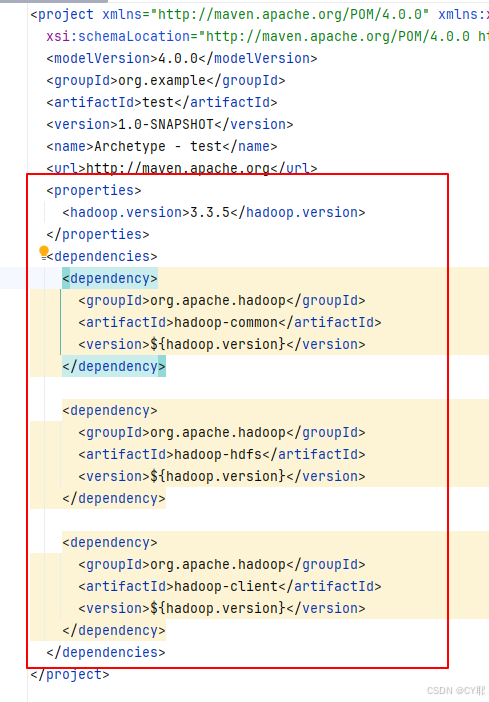This screenshot has height=702, width=489.
Task: Click the org.example groupId value
Action: tap(162, 81)
